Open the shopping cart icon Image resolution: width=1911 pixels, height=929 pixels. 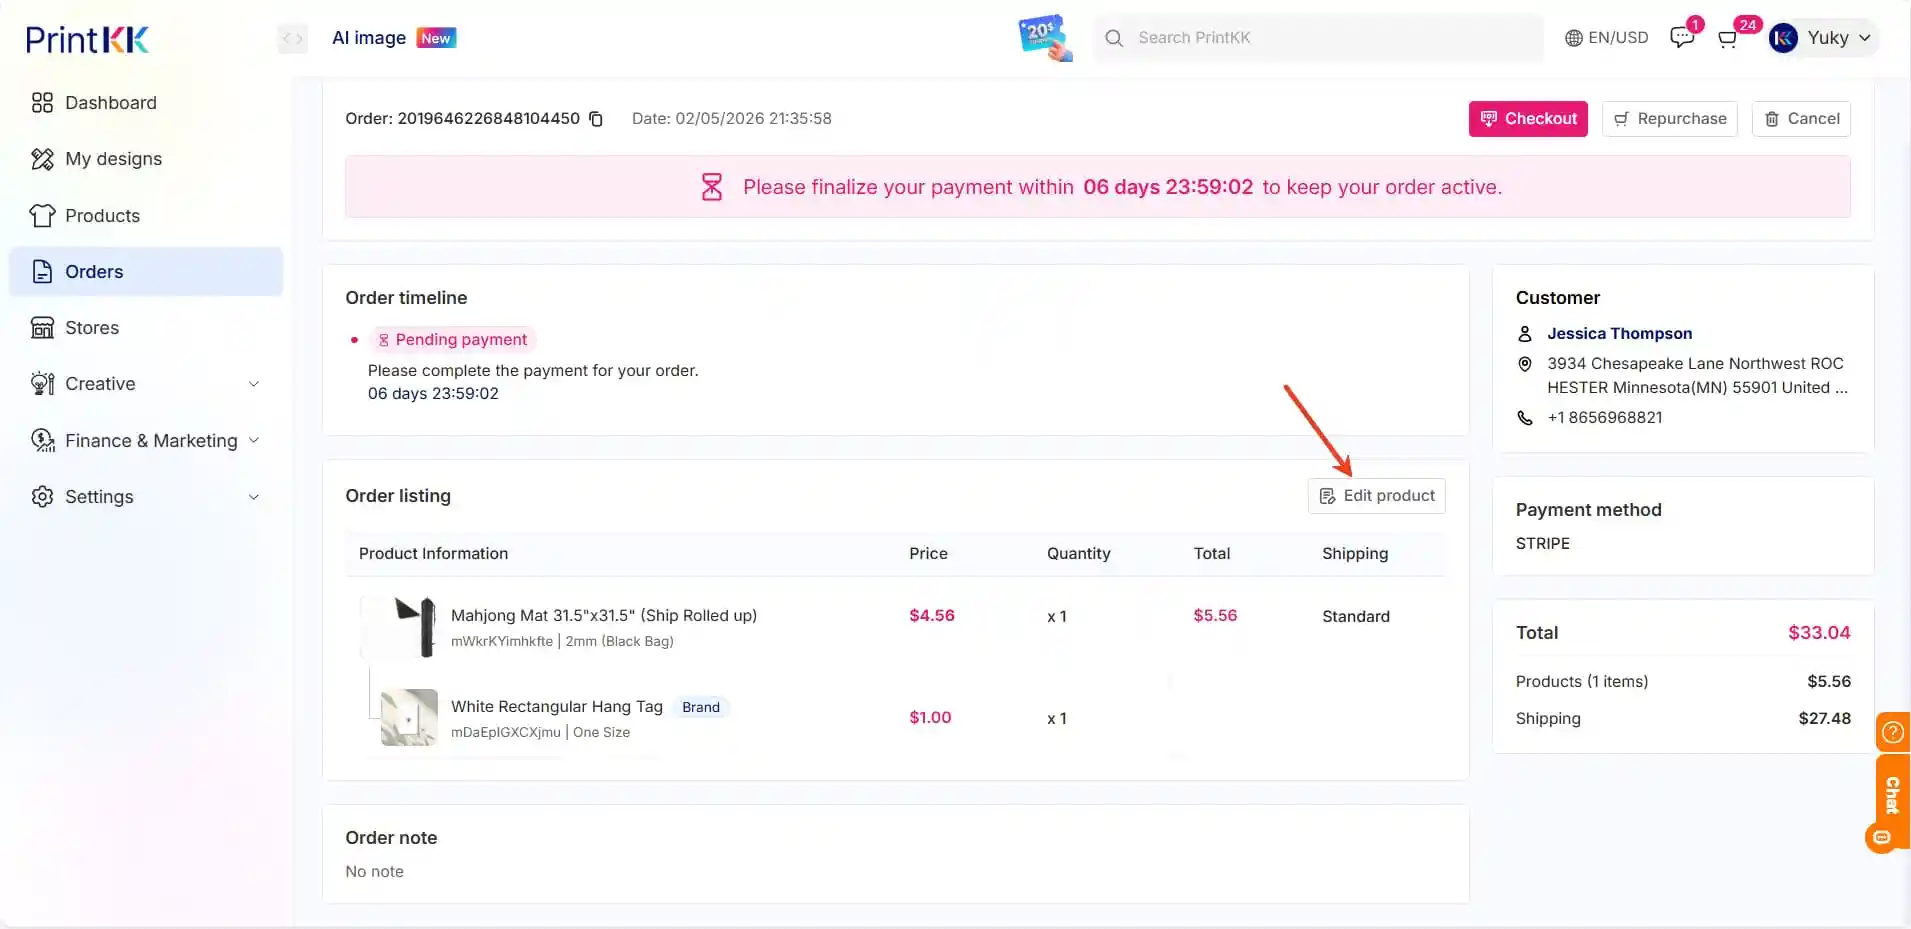pyautogui.click(x=1729, y=38)
